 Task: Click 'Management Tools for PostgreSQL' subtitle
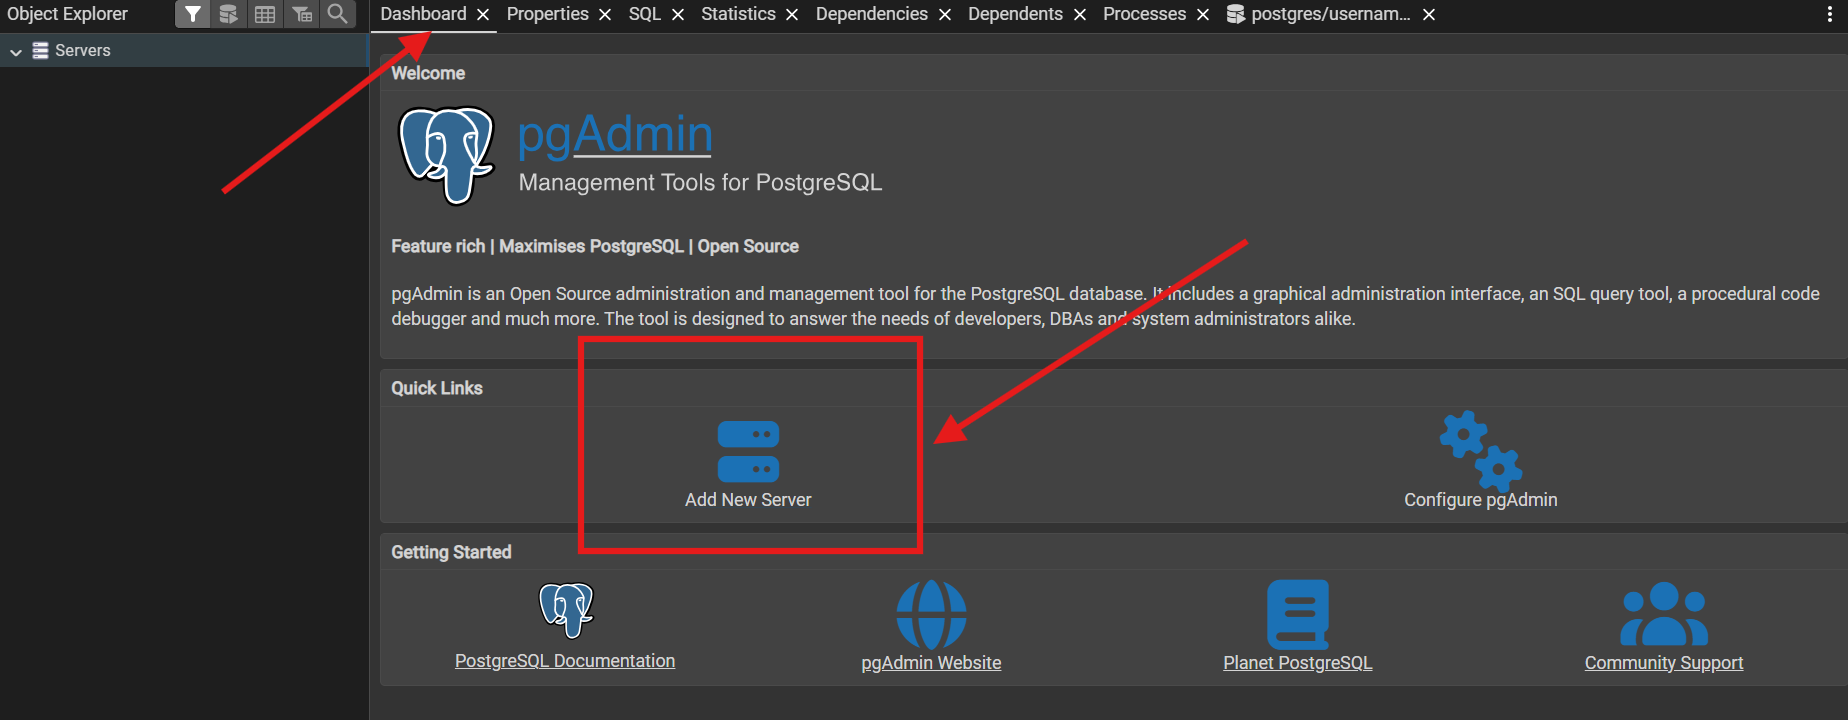[x=700, y=183]
